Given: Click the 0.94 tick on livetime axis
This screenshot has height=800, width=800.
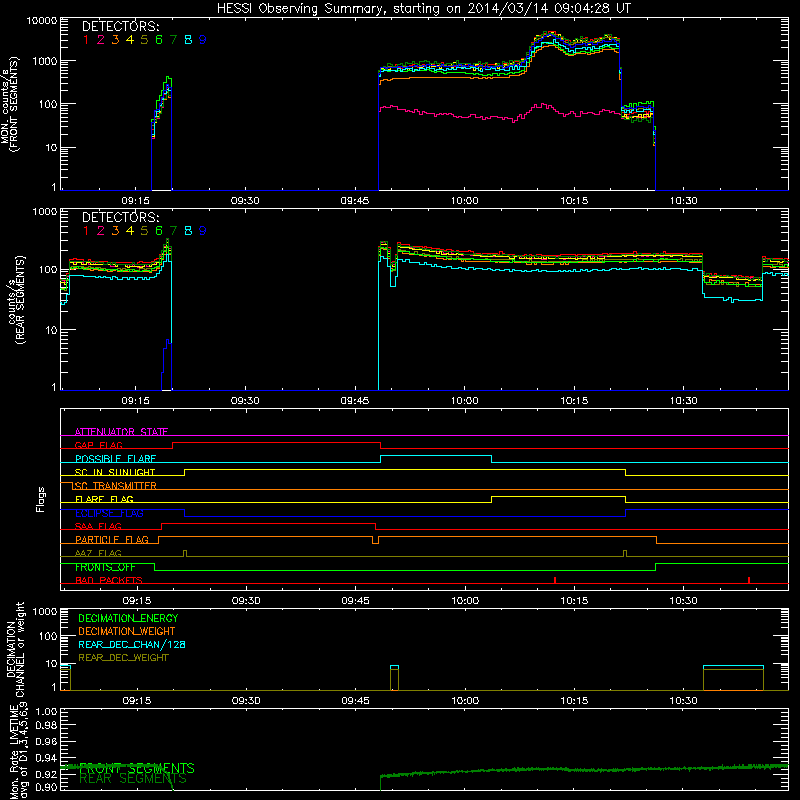Looking at the screenshot, I should click(x=46, y=758).
